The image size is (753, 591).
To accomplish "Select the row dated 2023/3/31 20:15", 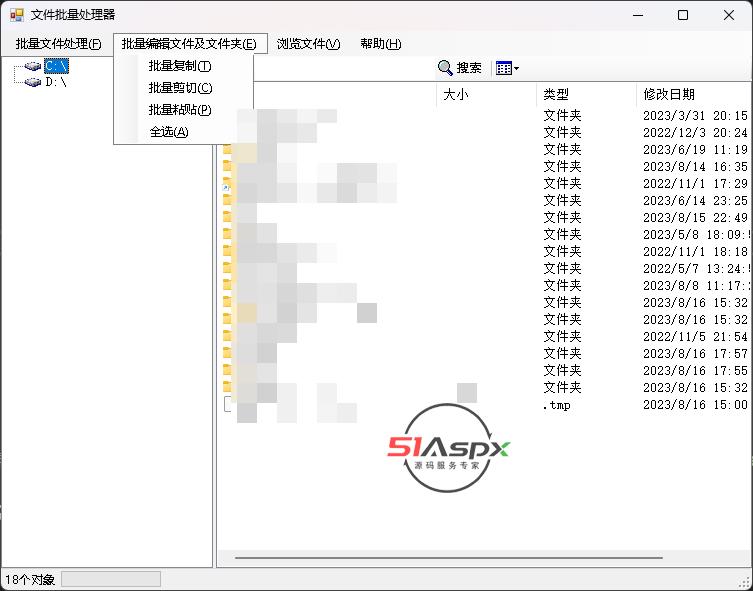I will point(485,116).
